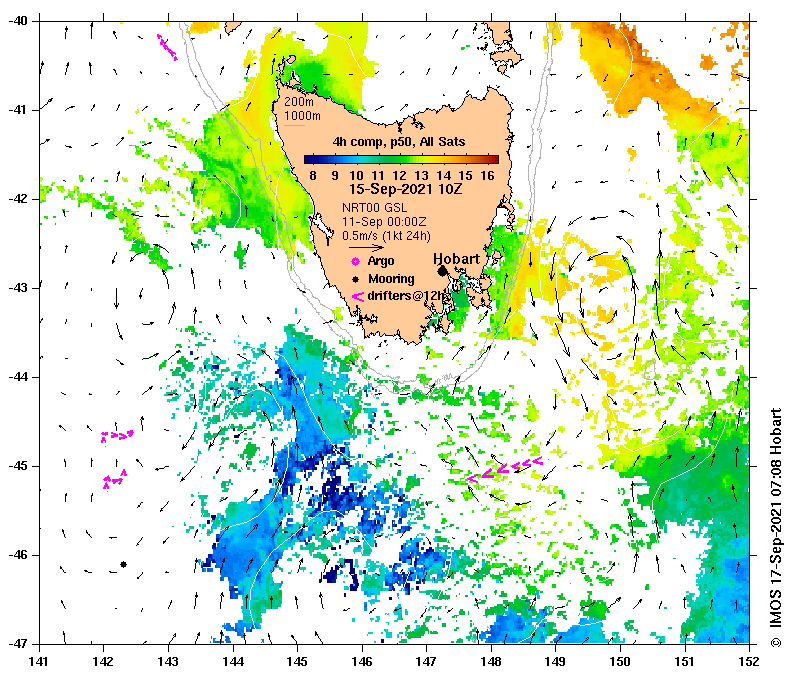Click the black Mooring legend marker
This screenshot has height=678, width=792.
[x=356, y=279]
